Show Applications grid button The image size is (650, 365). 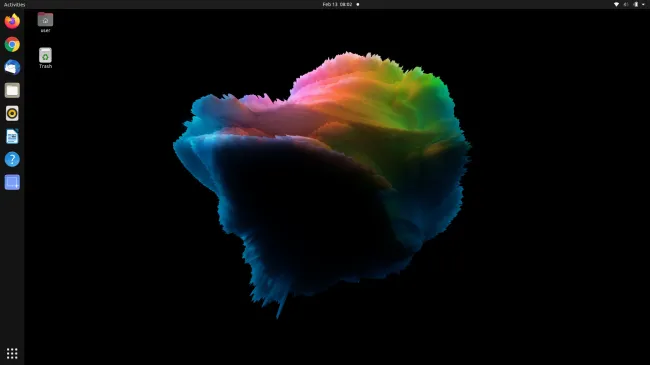coord(12,353)
